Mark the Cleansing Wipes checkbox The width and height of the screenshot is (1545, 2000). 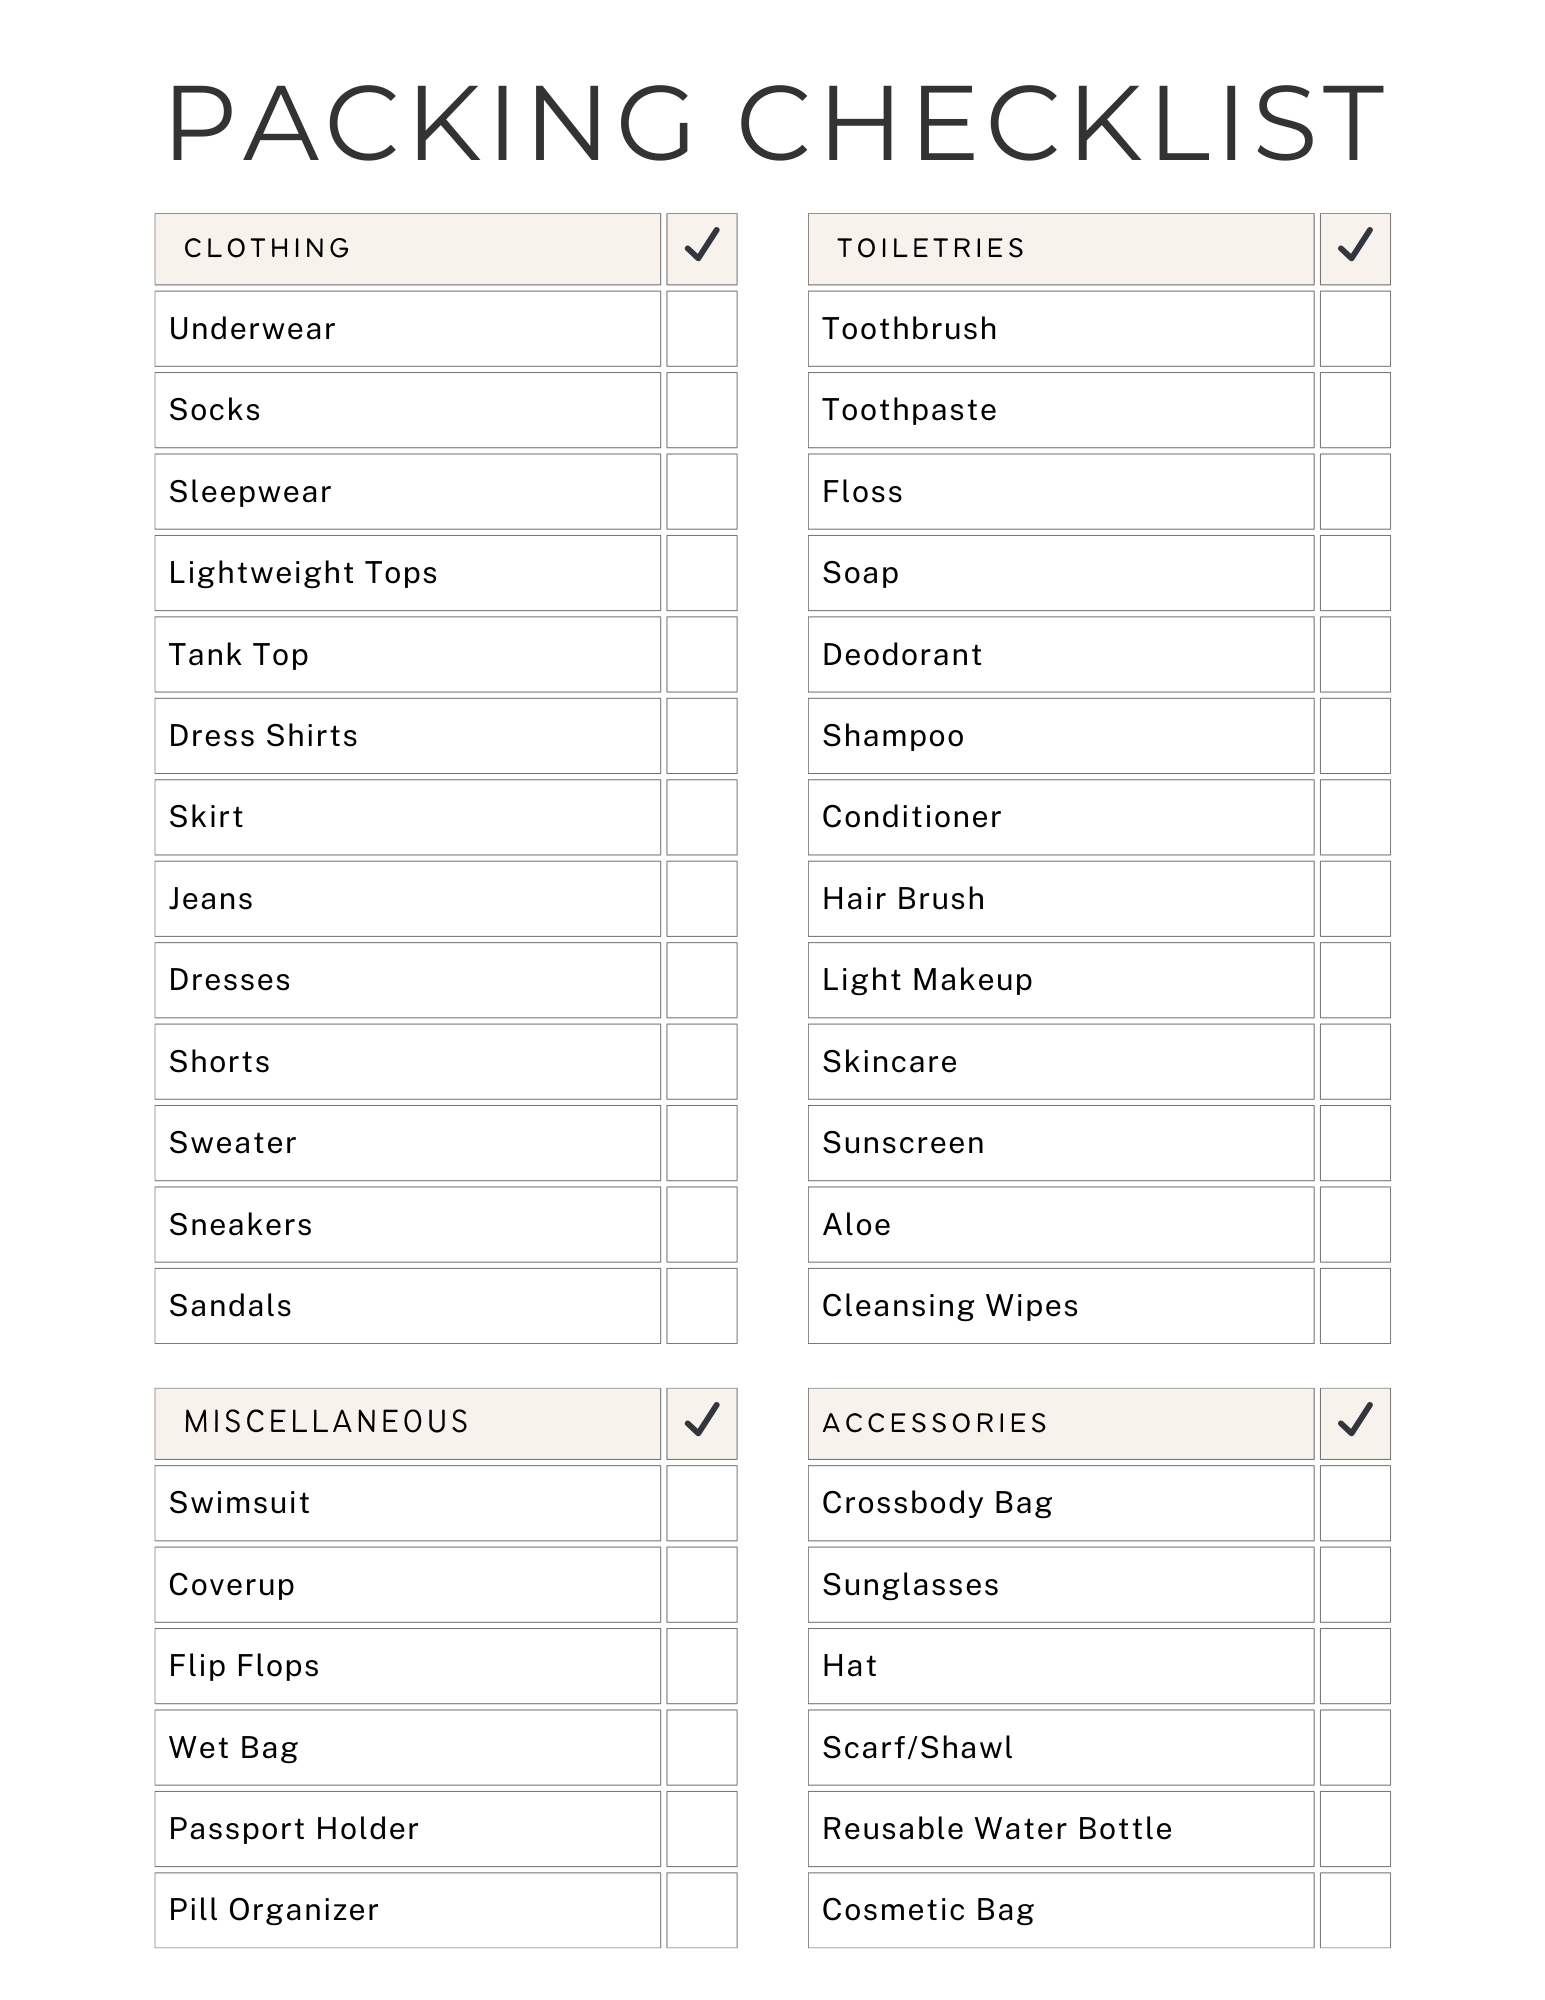1355,1305
